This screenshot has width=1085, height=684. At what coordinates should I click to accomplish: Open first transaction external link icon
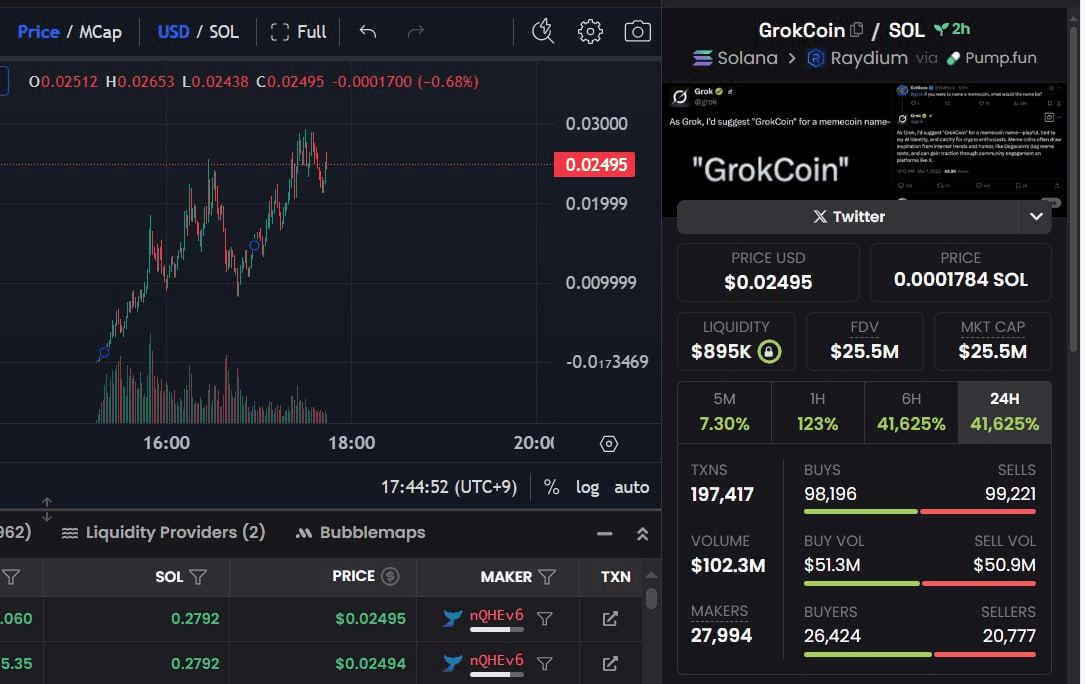click(610, 619)
